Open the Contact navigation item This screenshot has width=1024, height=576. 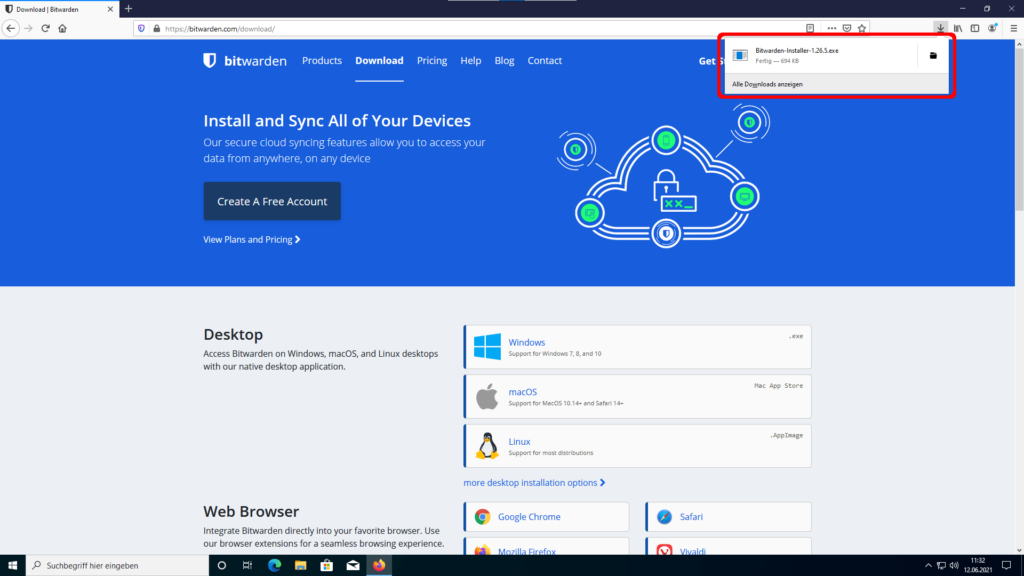point(545,61)
